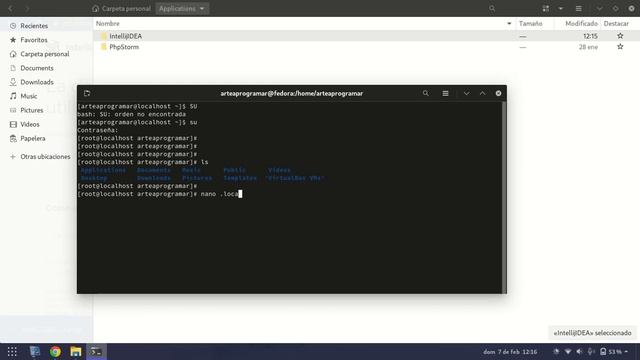This screenshot has width=640, height=360.
Task: Open battery 53% indicator
Action: point(614,351)
